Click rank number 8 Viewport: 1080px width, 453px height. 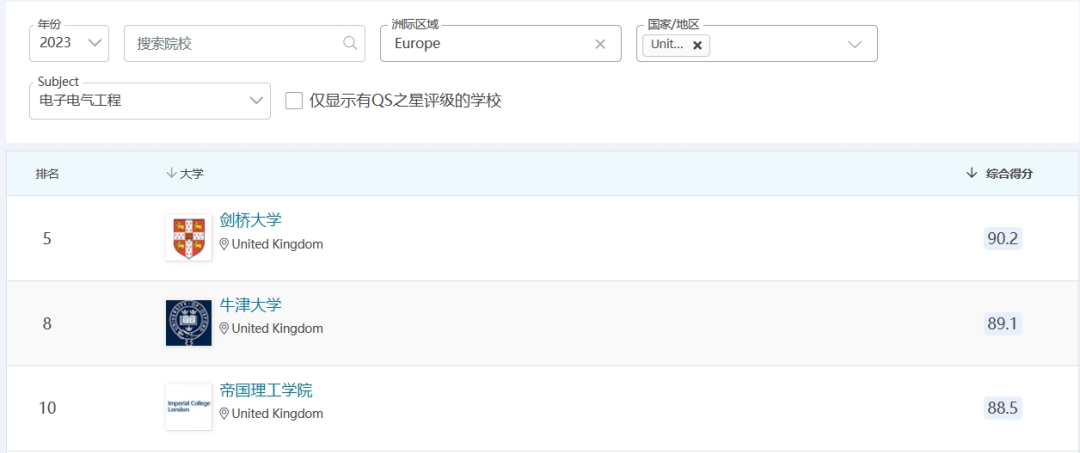(x=47, y=324)
